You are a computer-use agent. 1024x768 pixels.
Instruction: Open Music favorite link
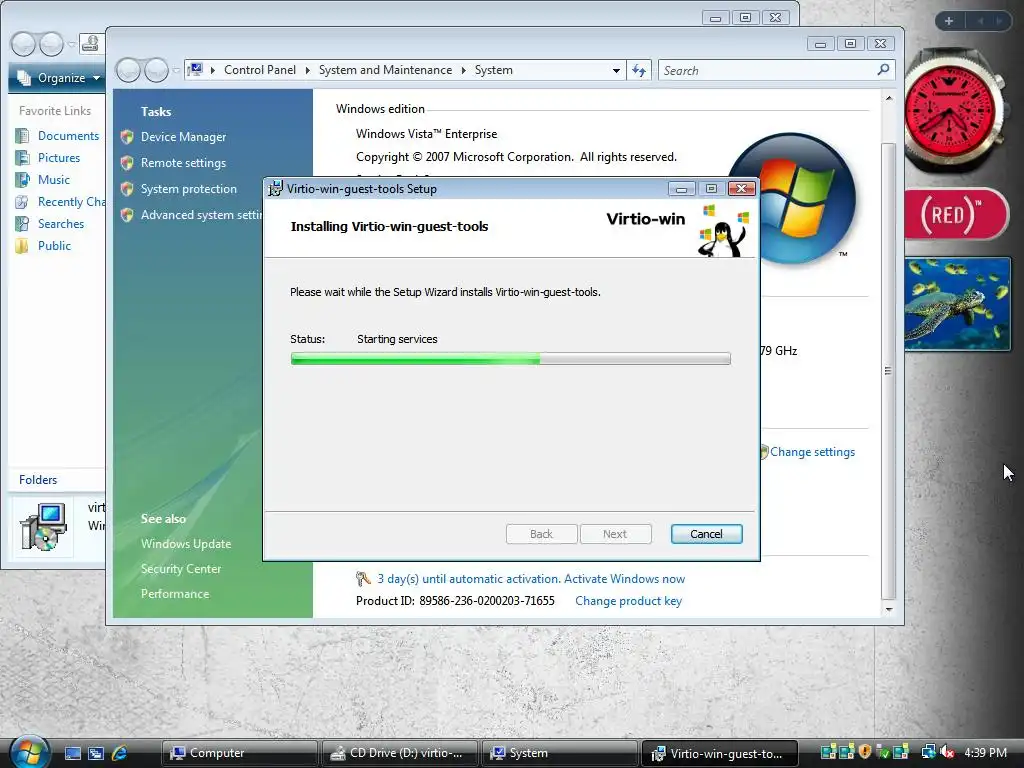(x=54, y=180)
